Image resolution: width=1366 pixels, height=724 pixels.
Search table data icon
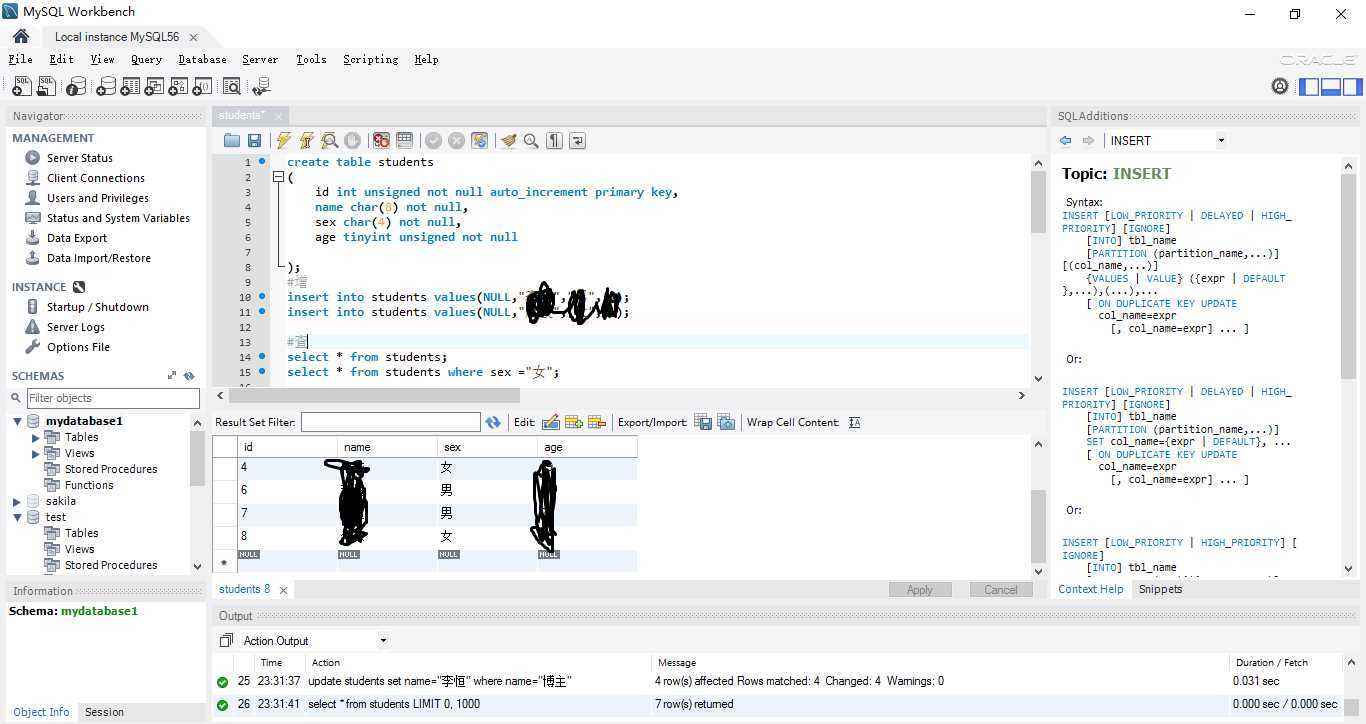point(232,87)
